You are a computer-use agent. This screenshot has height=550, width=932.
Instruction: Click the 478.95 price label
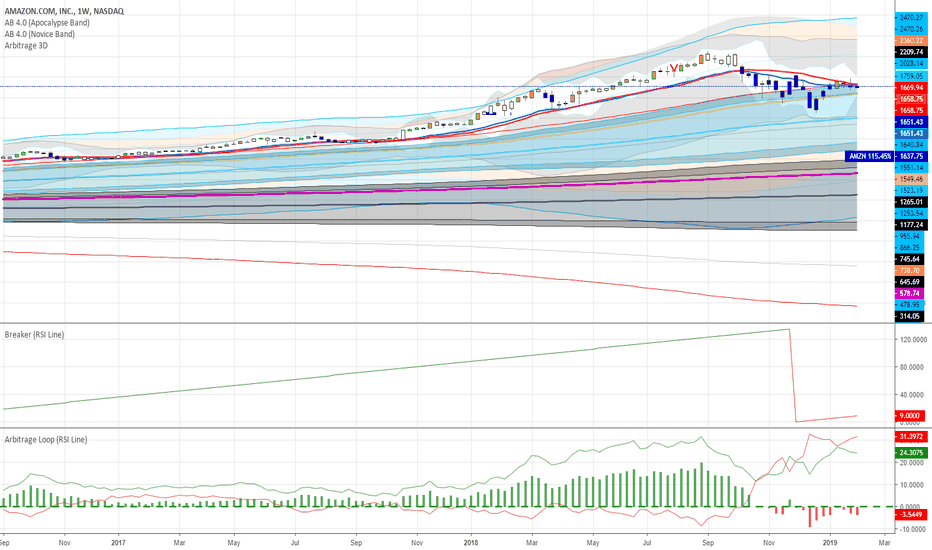(x=910, y=304)
